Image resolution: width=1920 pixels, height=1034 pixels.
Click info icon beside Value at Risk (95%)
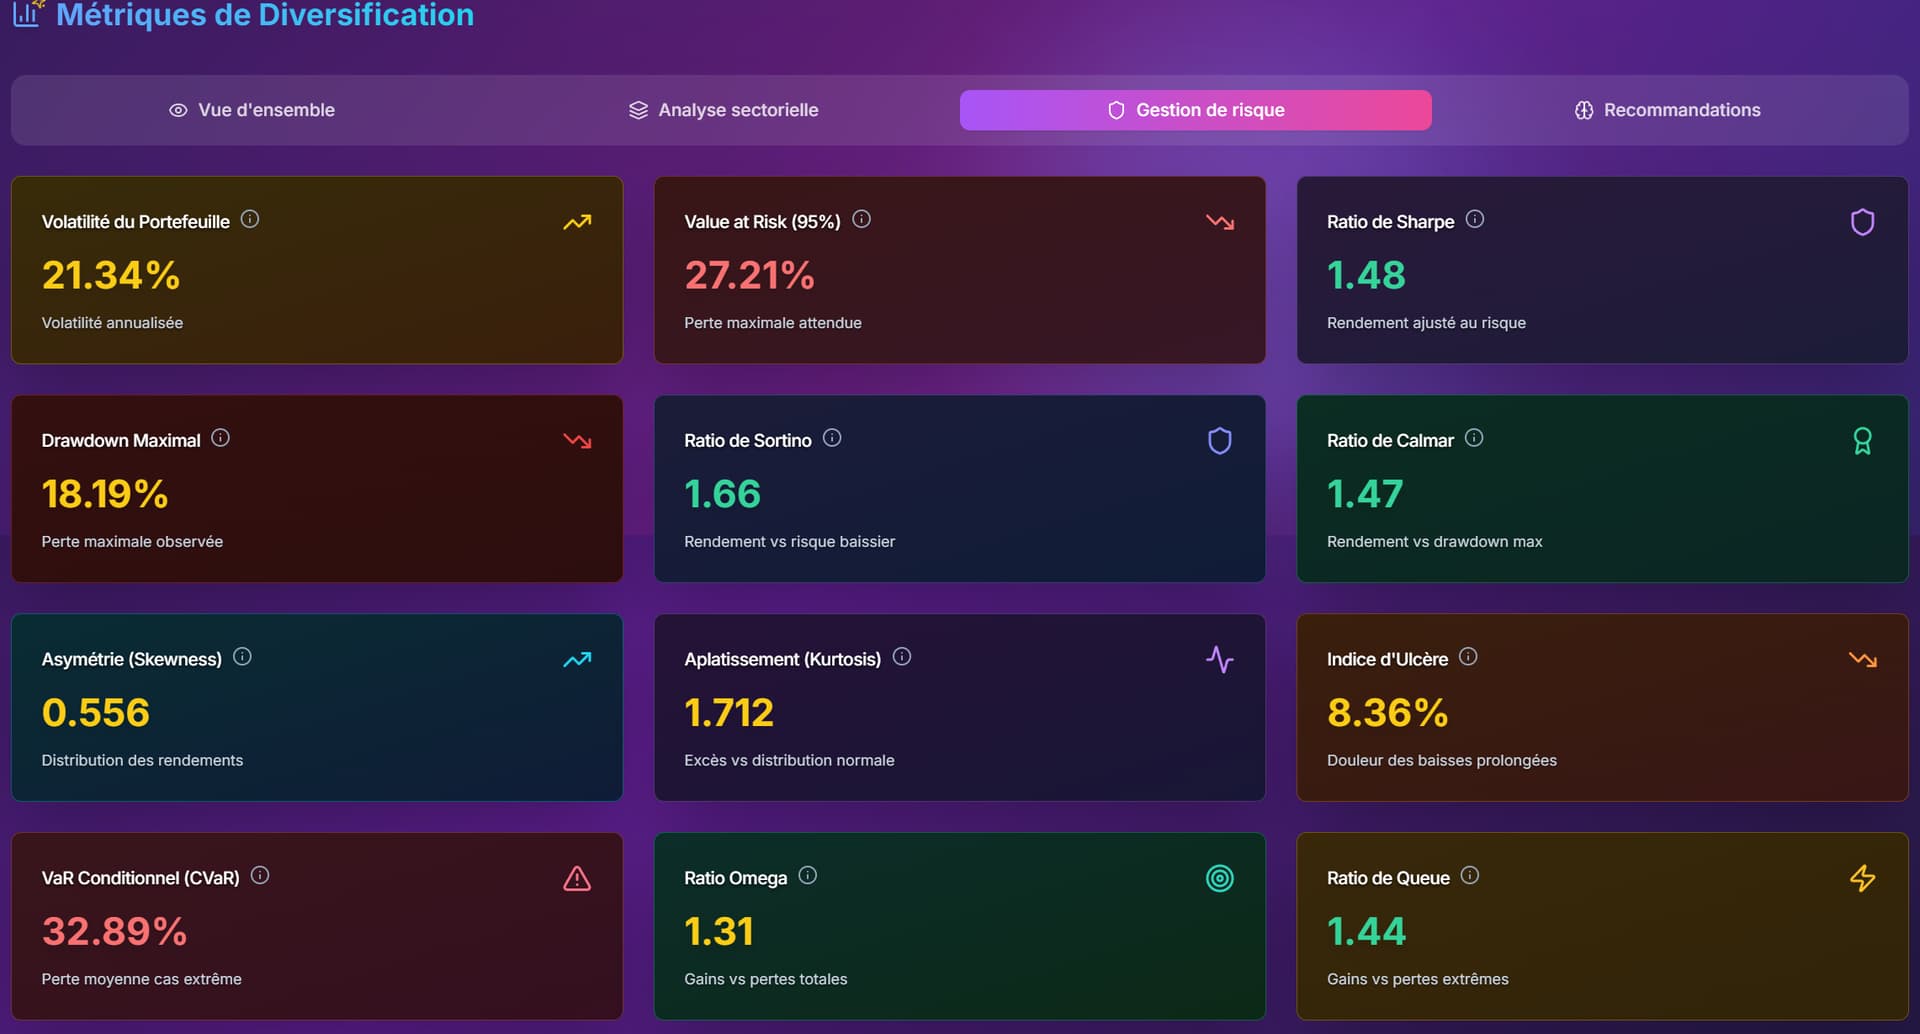click(861, 219)
